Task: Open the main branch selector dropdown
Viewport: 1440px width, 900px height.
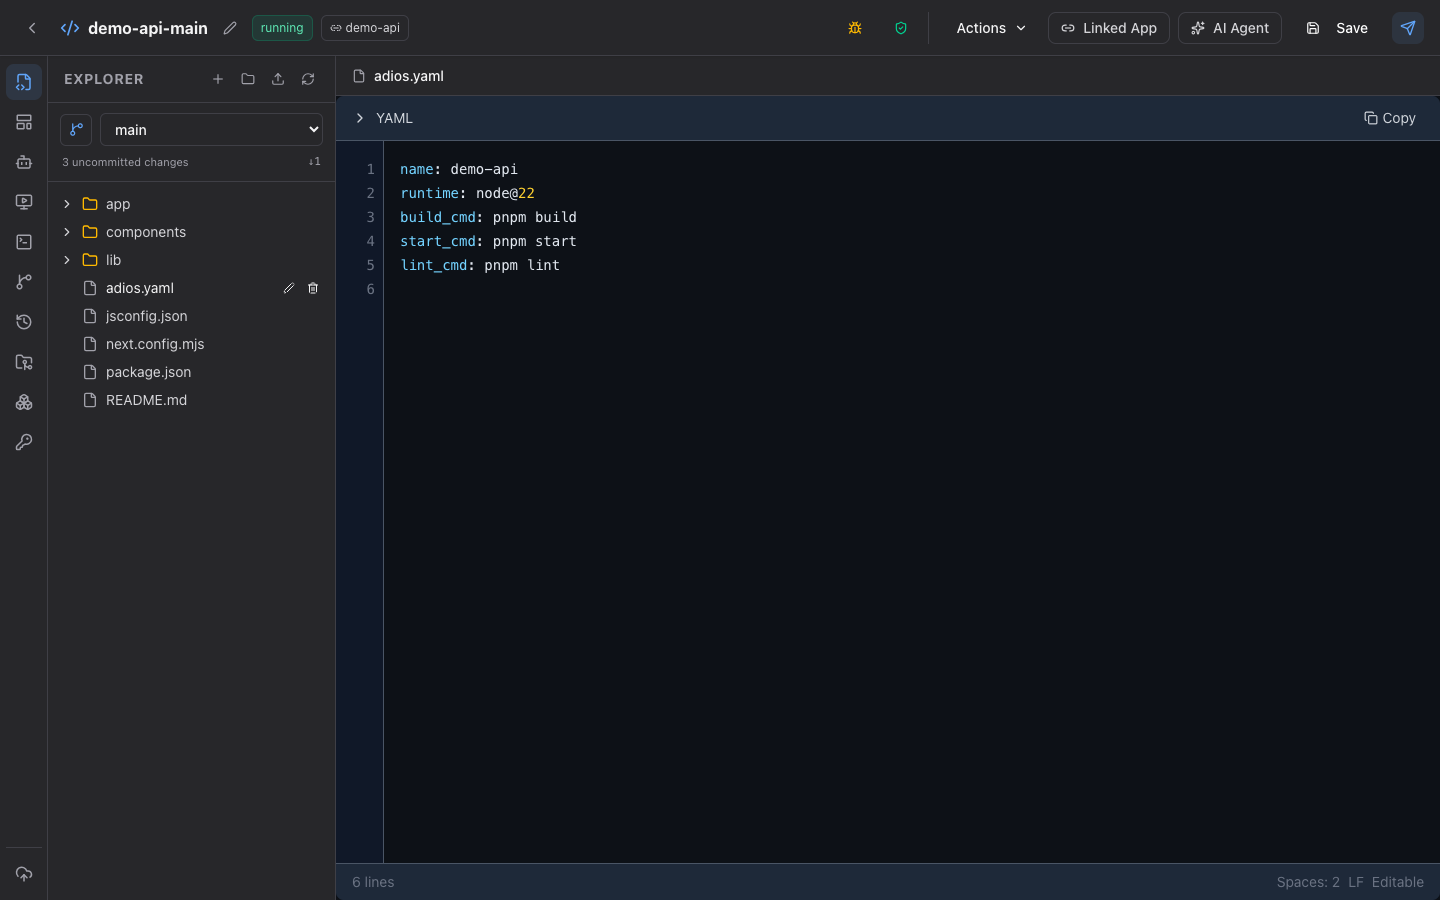Action: pyautogui.click(x=211, y=130)
